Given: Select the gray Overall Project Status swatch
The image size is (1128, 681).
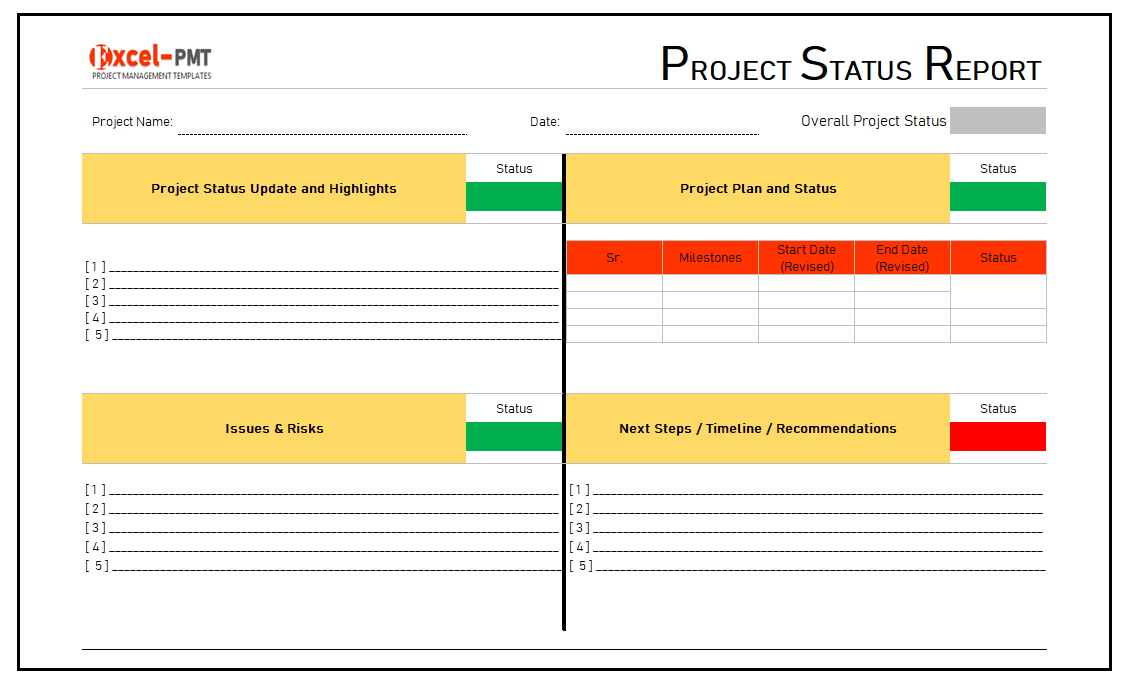Looking at the screenshot, I should [997, 121].
